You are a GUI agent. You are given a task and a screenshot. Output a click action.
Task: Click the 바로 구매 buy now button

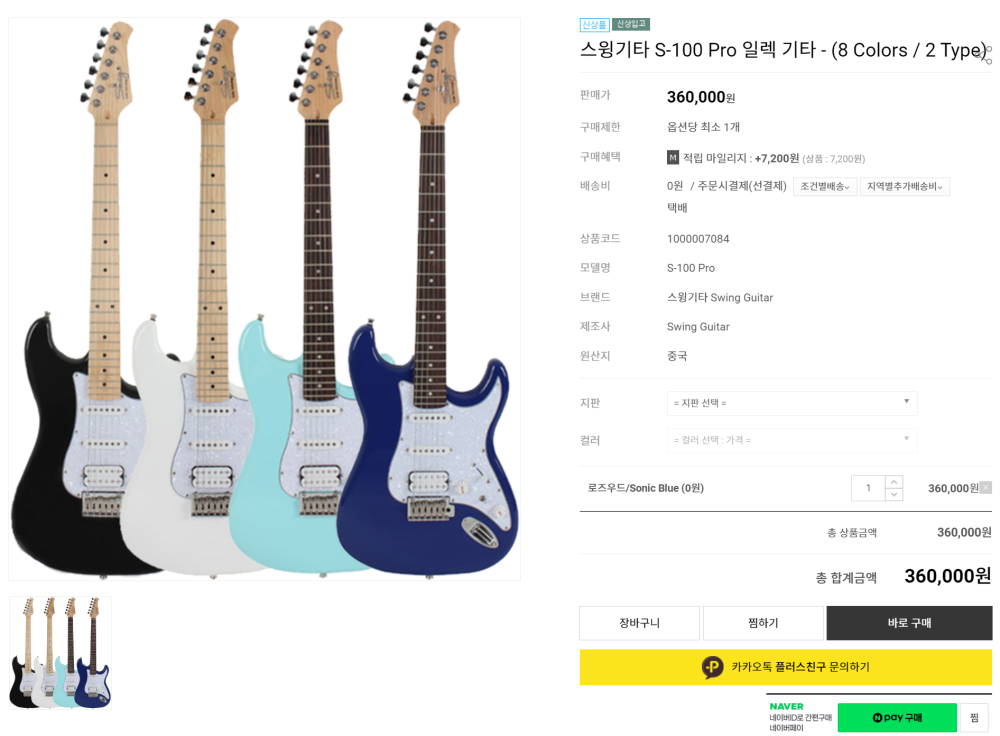tap(909, 623)
